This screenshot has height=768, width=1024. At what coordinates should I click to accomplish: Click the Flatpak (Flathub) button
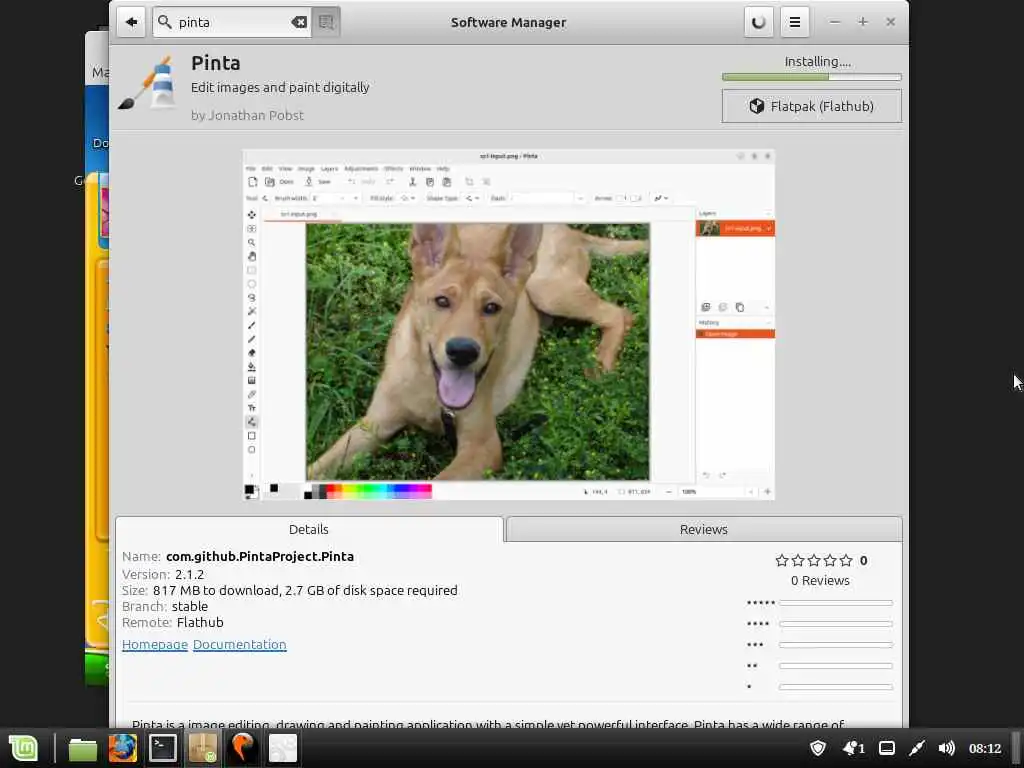click(812, 106)
